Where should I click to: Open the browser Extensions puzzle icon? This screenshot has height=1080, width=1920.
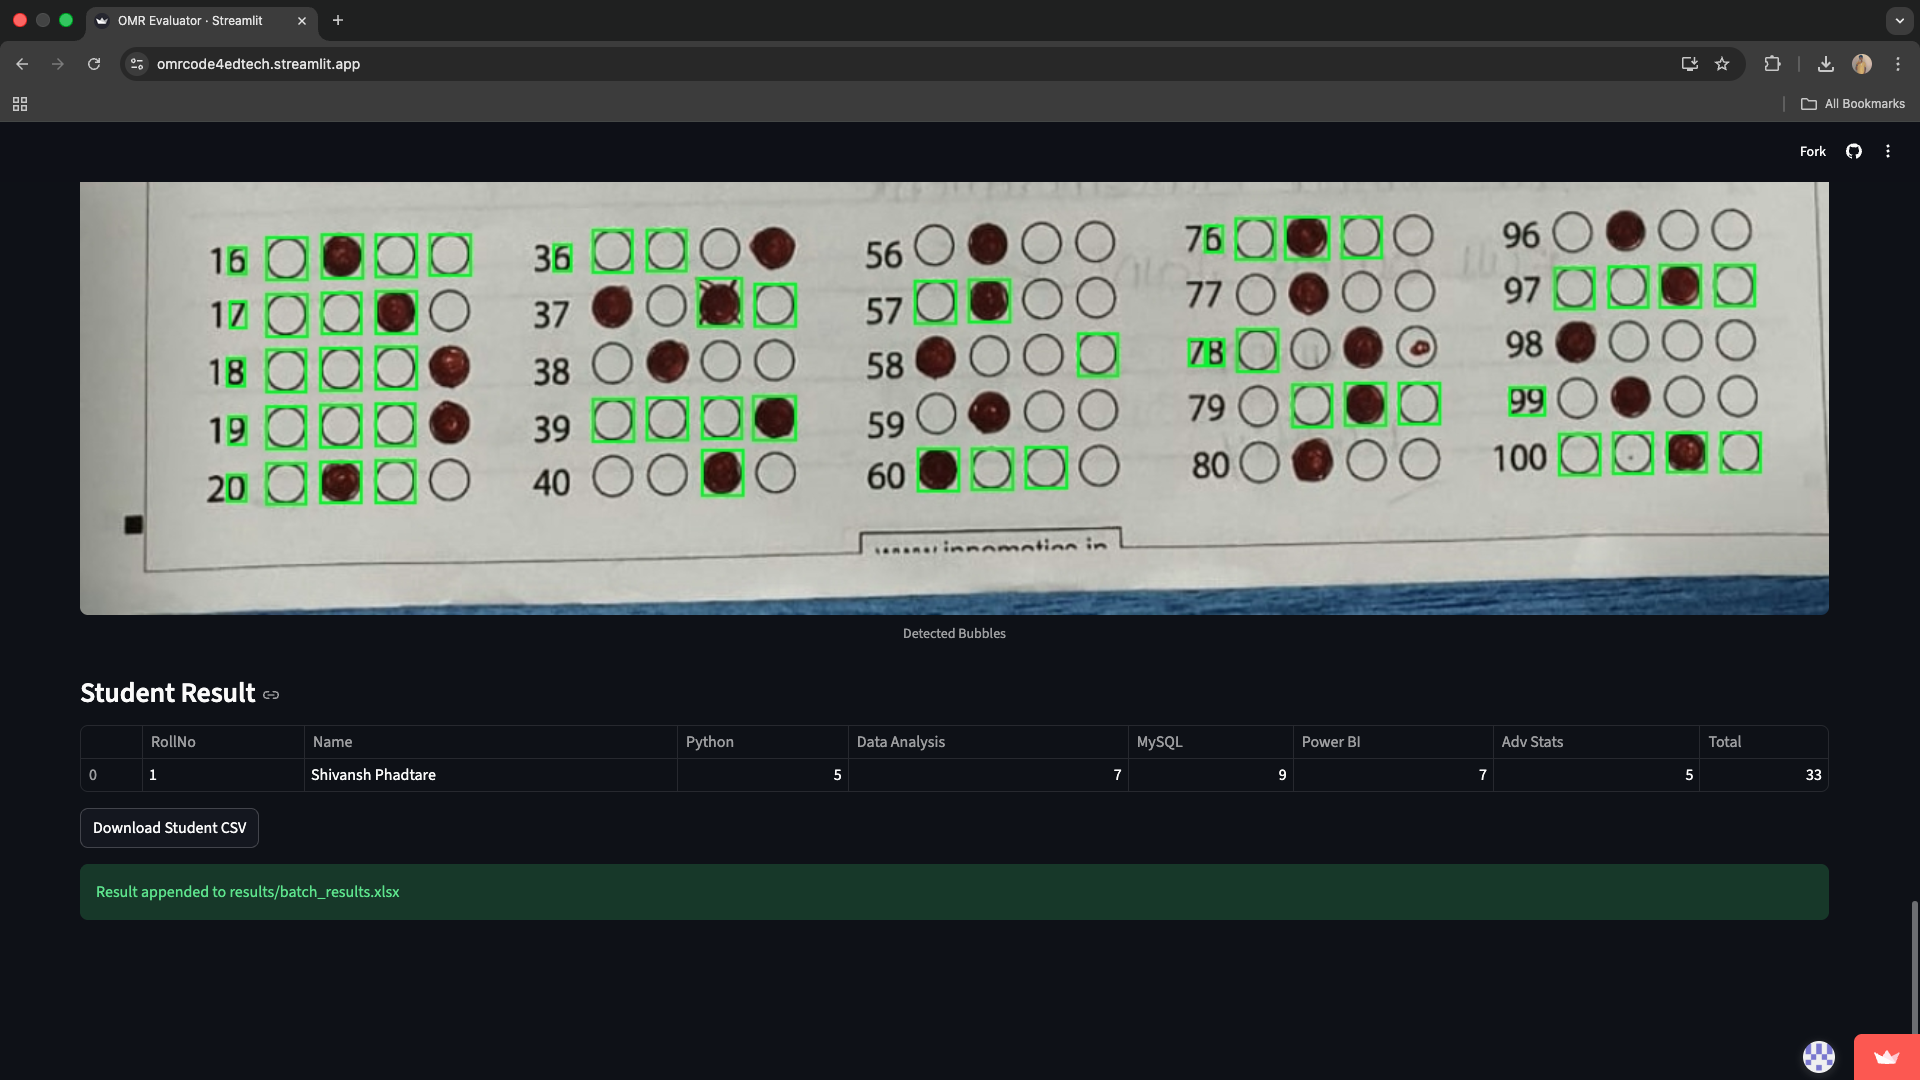point(1772,64)
